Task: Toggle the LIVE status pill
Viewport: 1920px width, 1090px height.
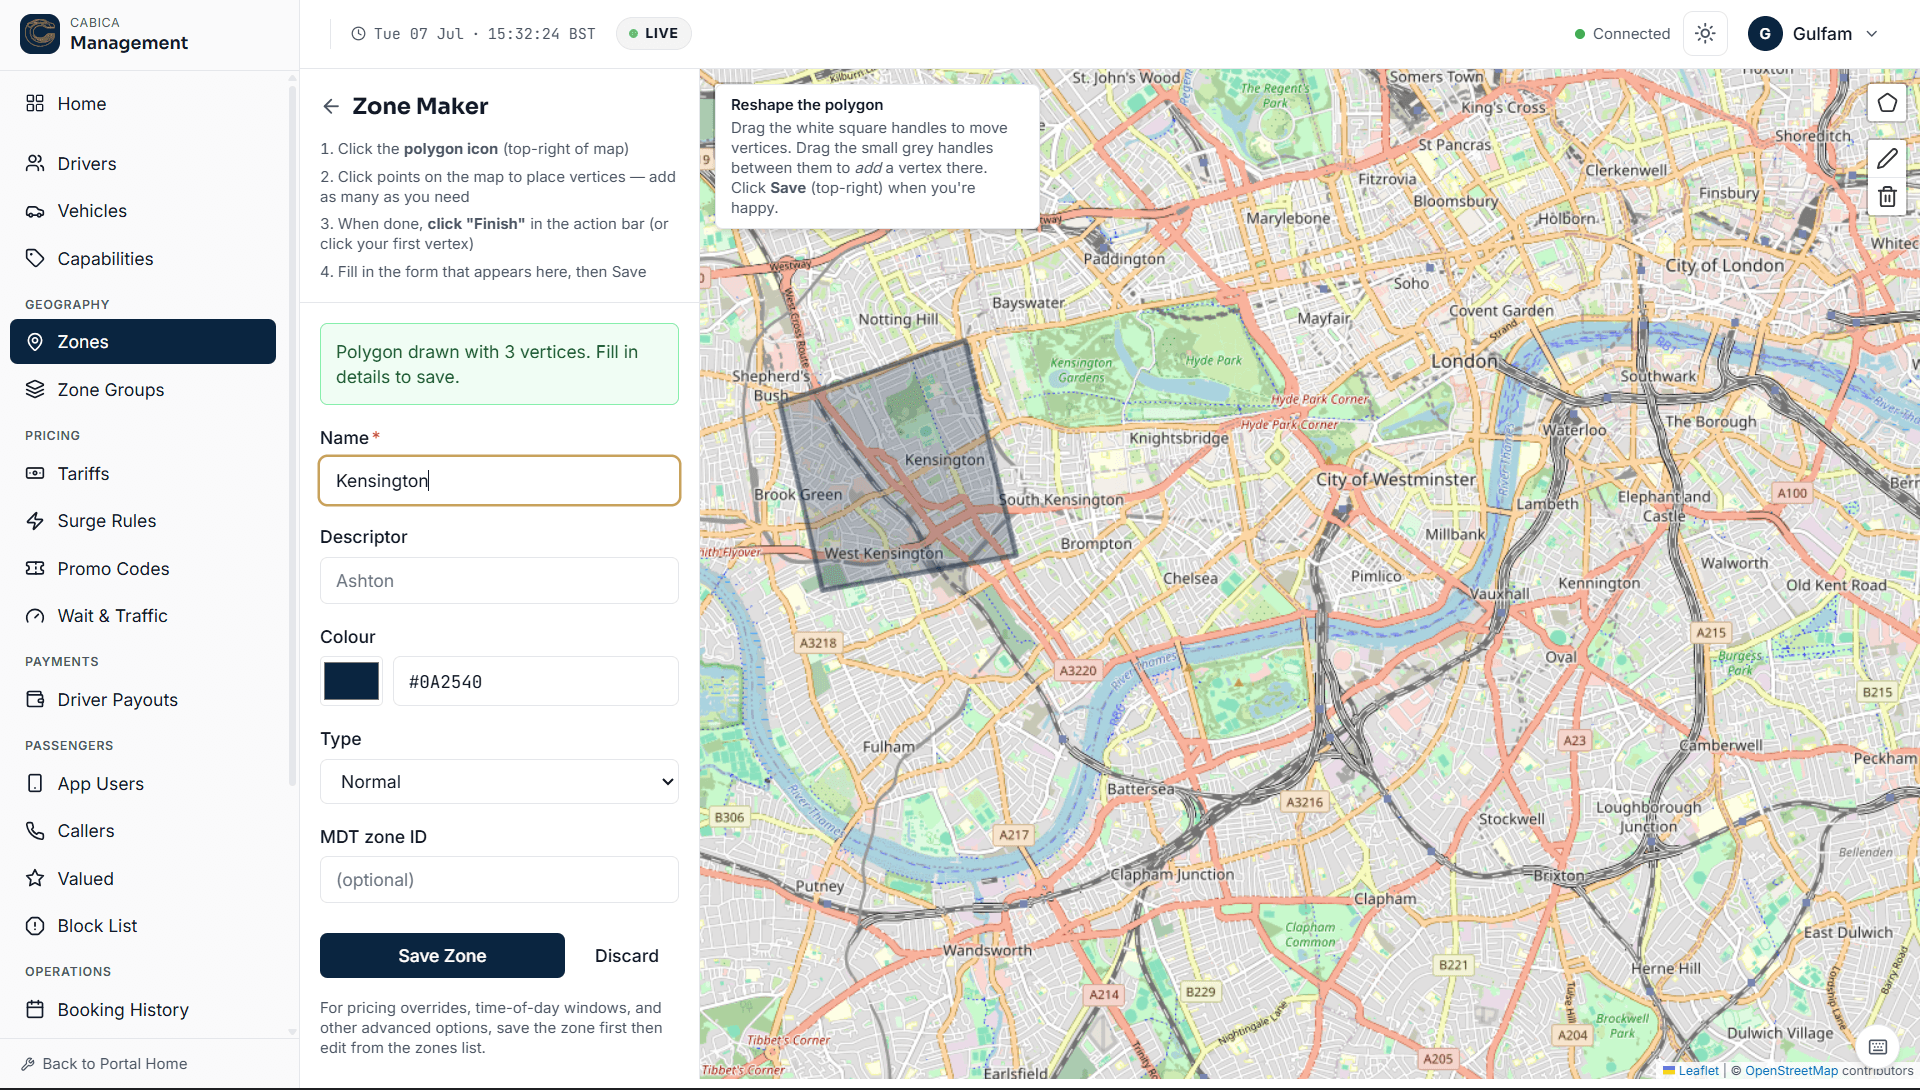Action: click(x=653, y=33)
